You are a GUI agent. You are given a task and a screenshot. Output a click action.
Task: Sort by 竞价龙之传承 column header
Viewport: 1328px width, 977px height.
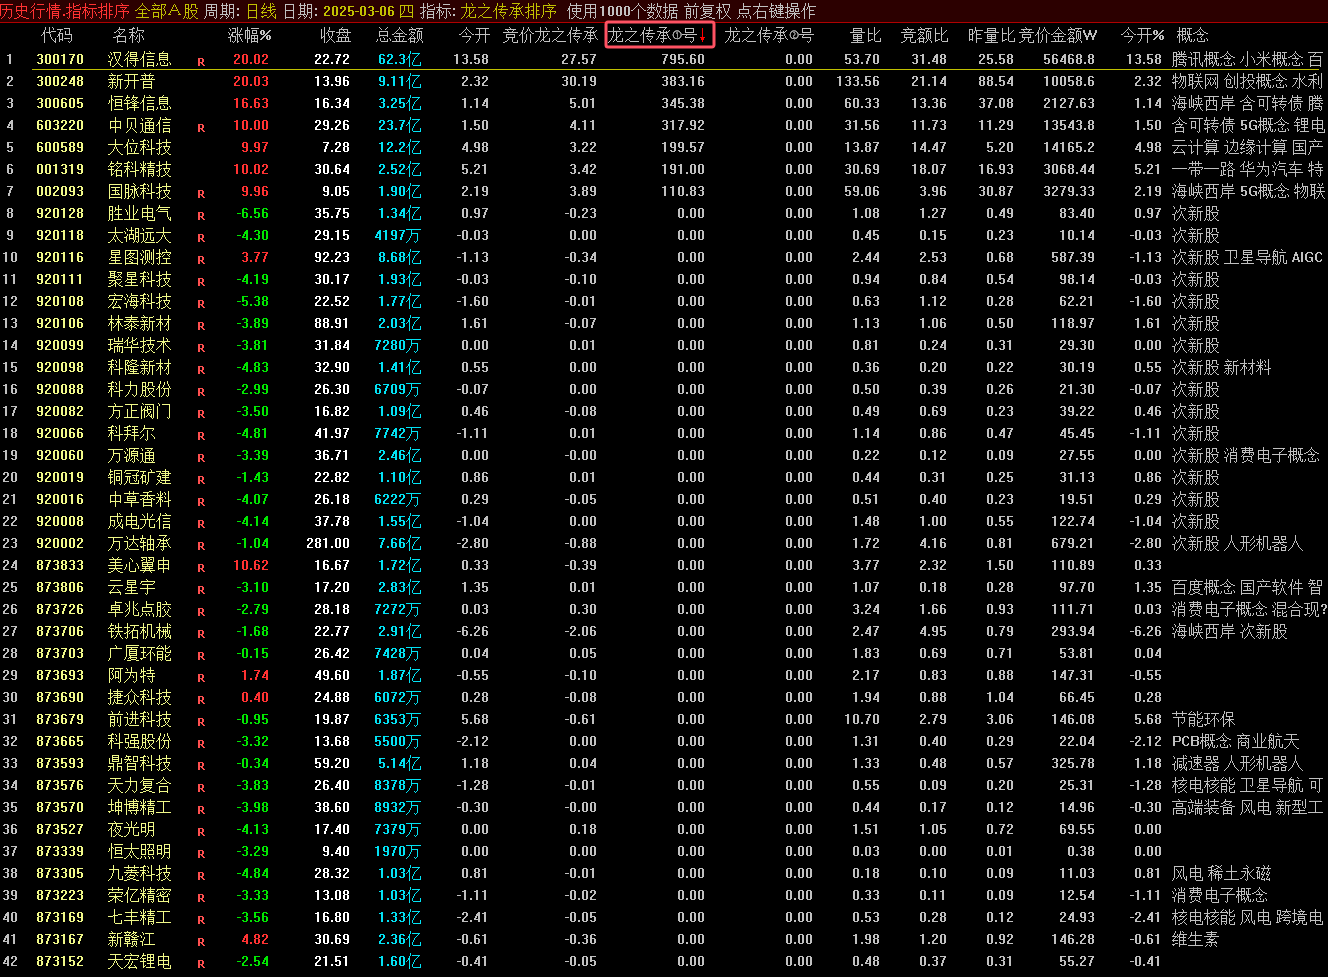[x=550, y=35]
